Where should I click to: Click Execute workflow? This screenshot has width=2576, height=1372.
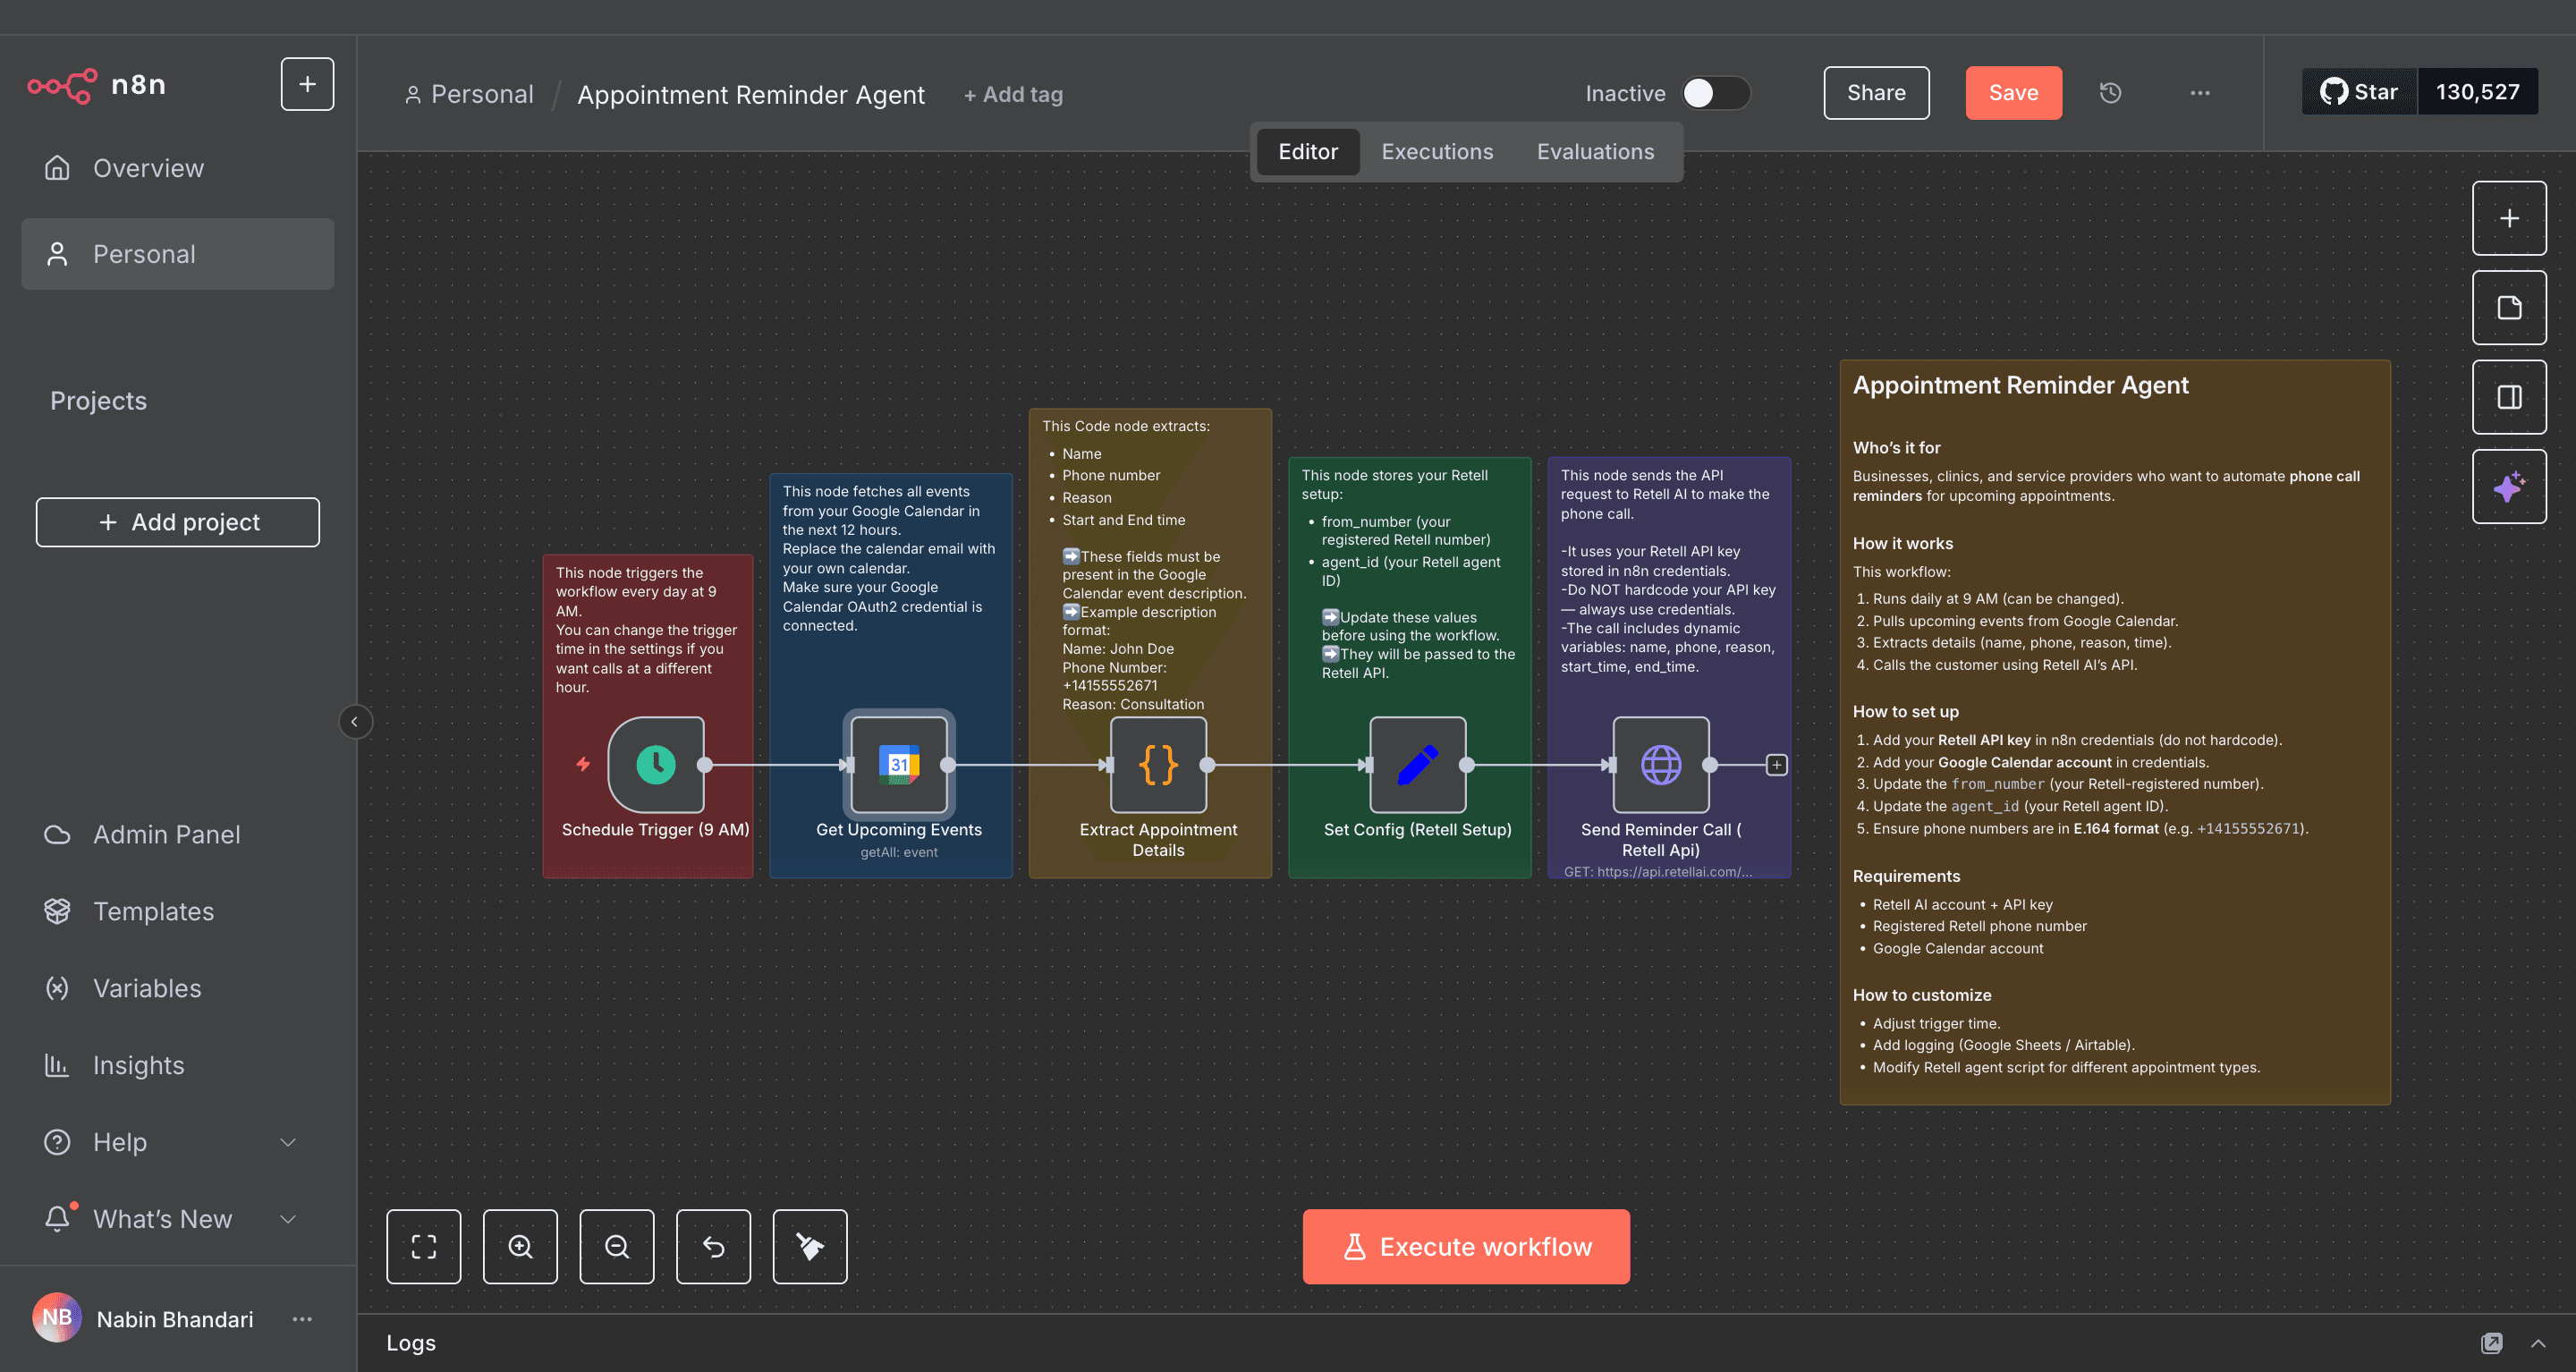(x=1466, y=1247)
